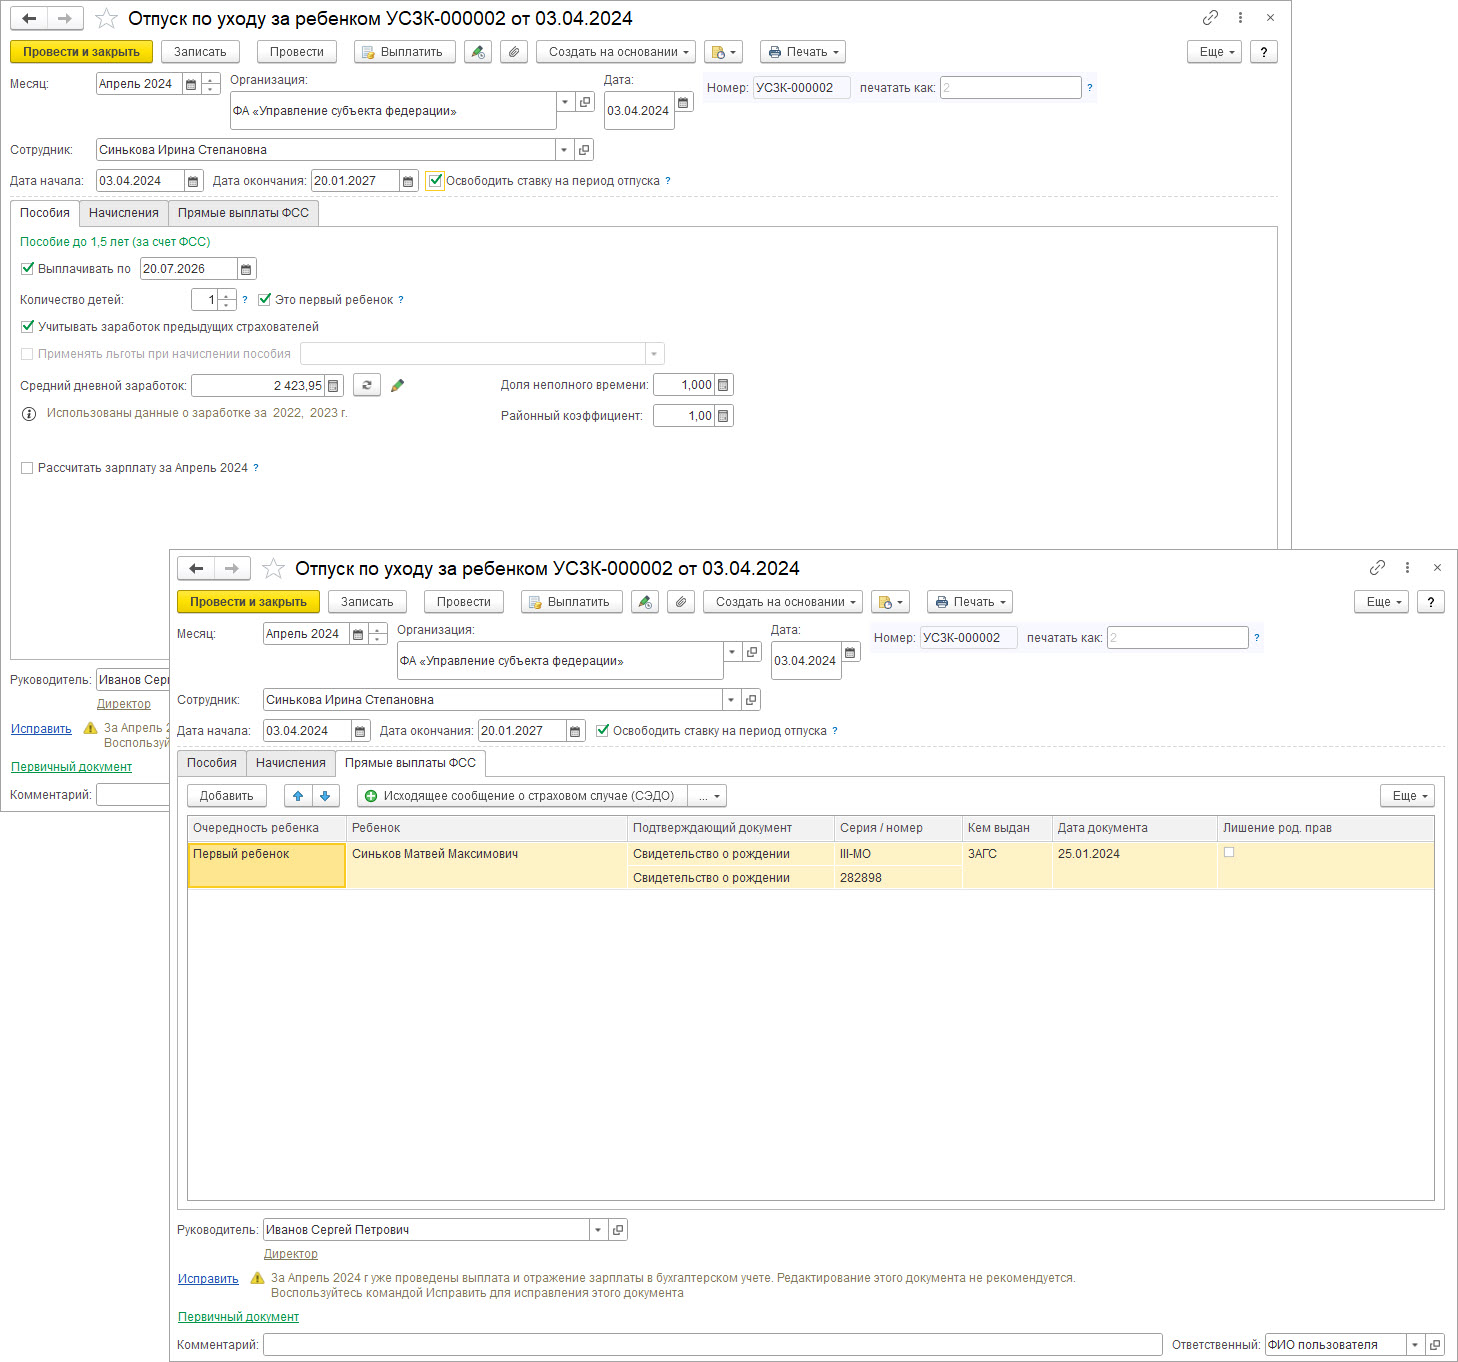Move child row up with blue arrow
This screenshot has height=1362, width=1458.
[x=298, y=796]
